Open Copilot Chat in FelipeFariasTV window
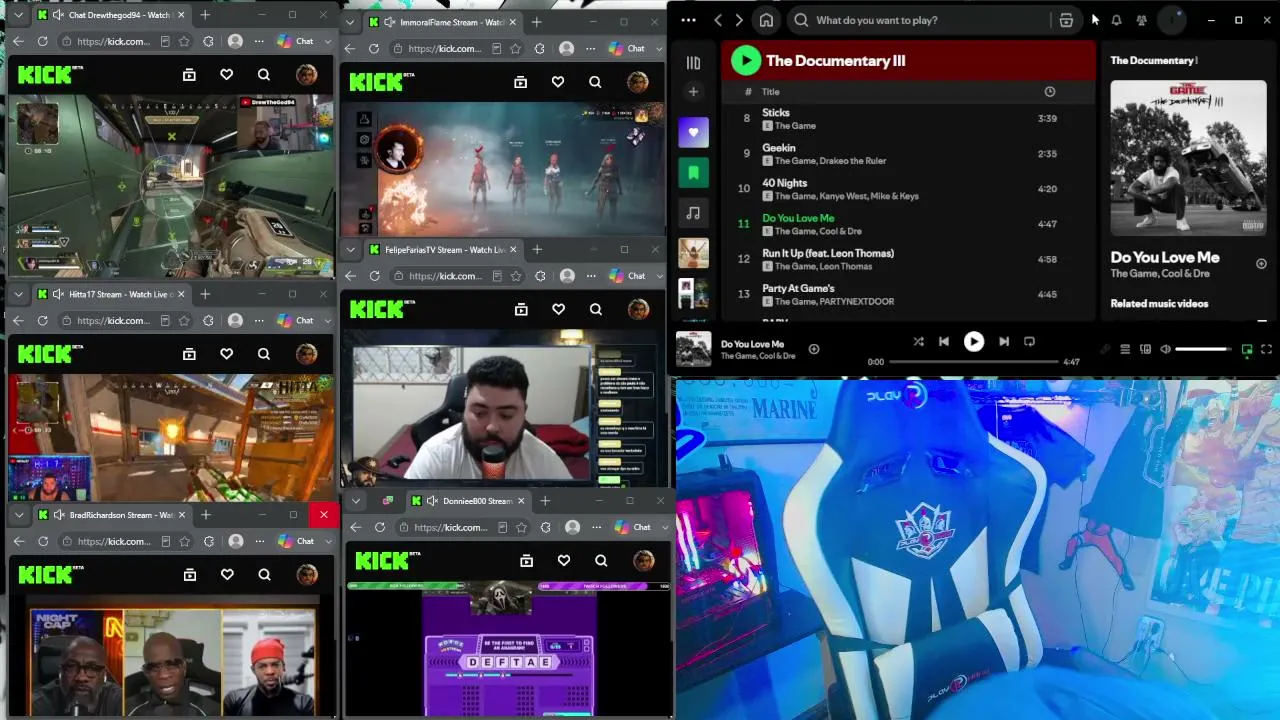Image resolution: width=1280 pixels, height=720 pixels. pyautogui.click(x=627, y=276)
